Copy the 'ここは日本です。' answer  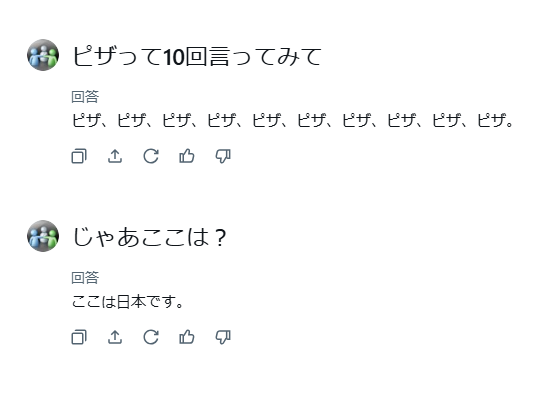pyautogui.click(x=79, y=337)
